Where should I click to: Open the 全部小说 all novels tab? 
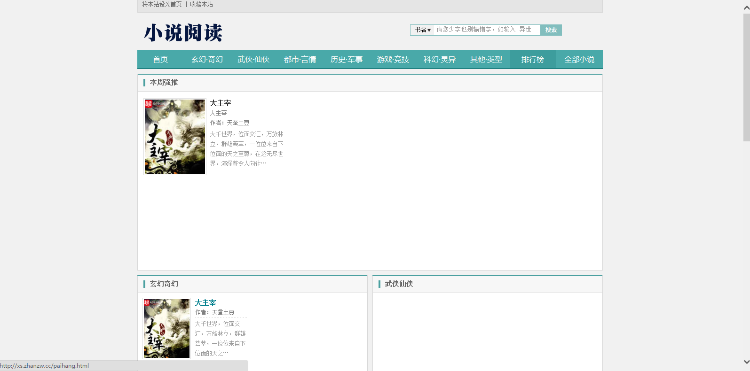coord(579,60)
